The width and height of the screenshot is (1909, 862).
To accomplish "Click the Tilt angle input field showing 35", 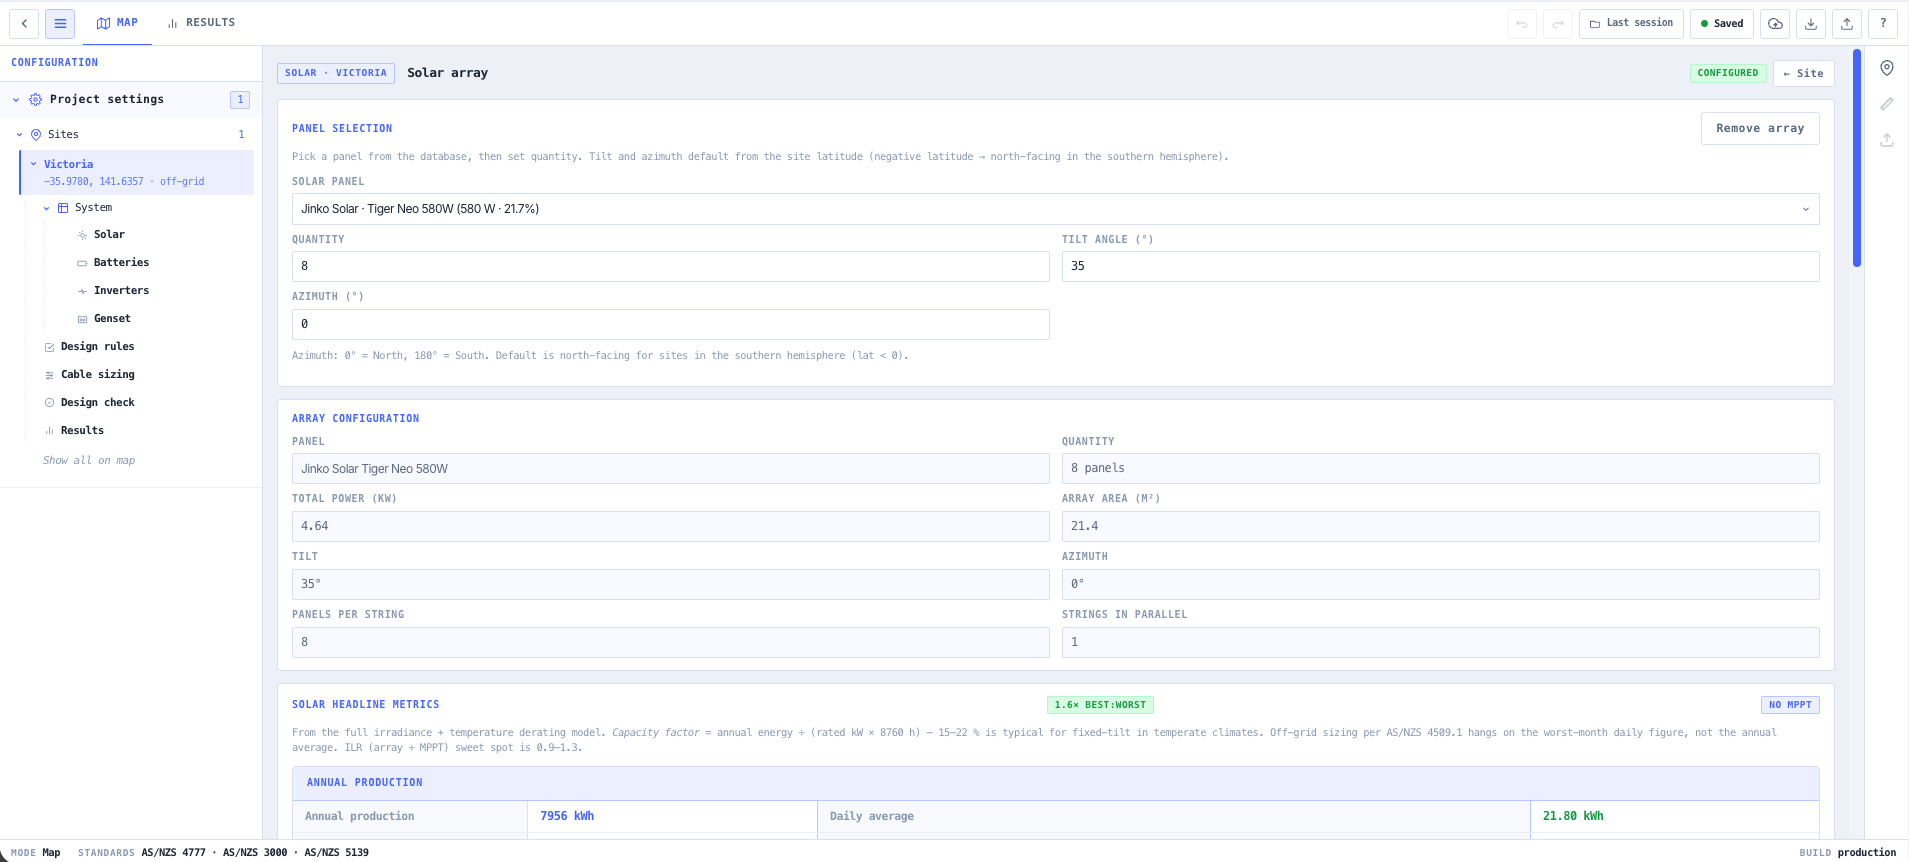I will [1440, 266].
